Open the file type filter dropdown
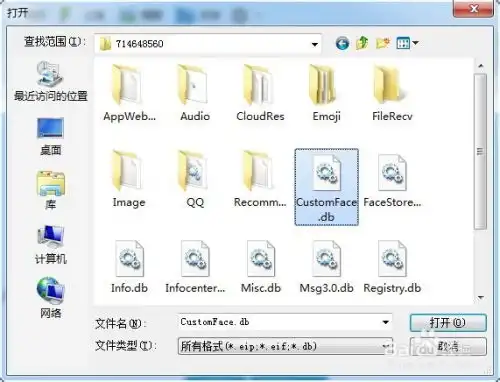 pyautogui.click(x=285, y=346)
